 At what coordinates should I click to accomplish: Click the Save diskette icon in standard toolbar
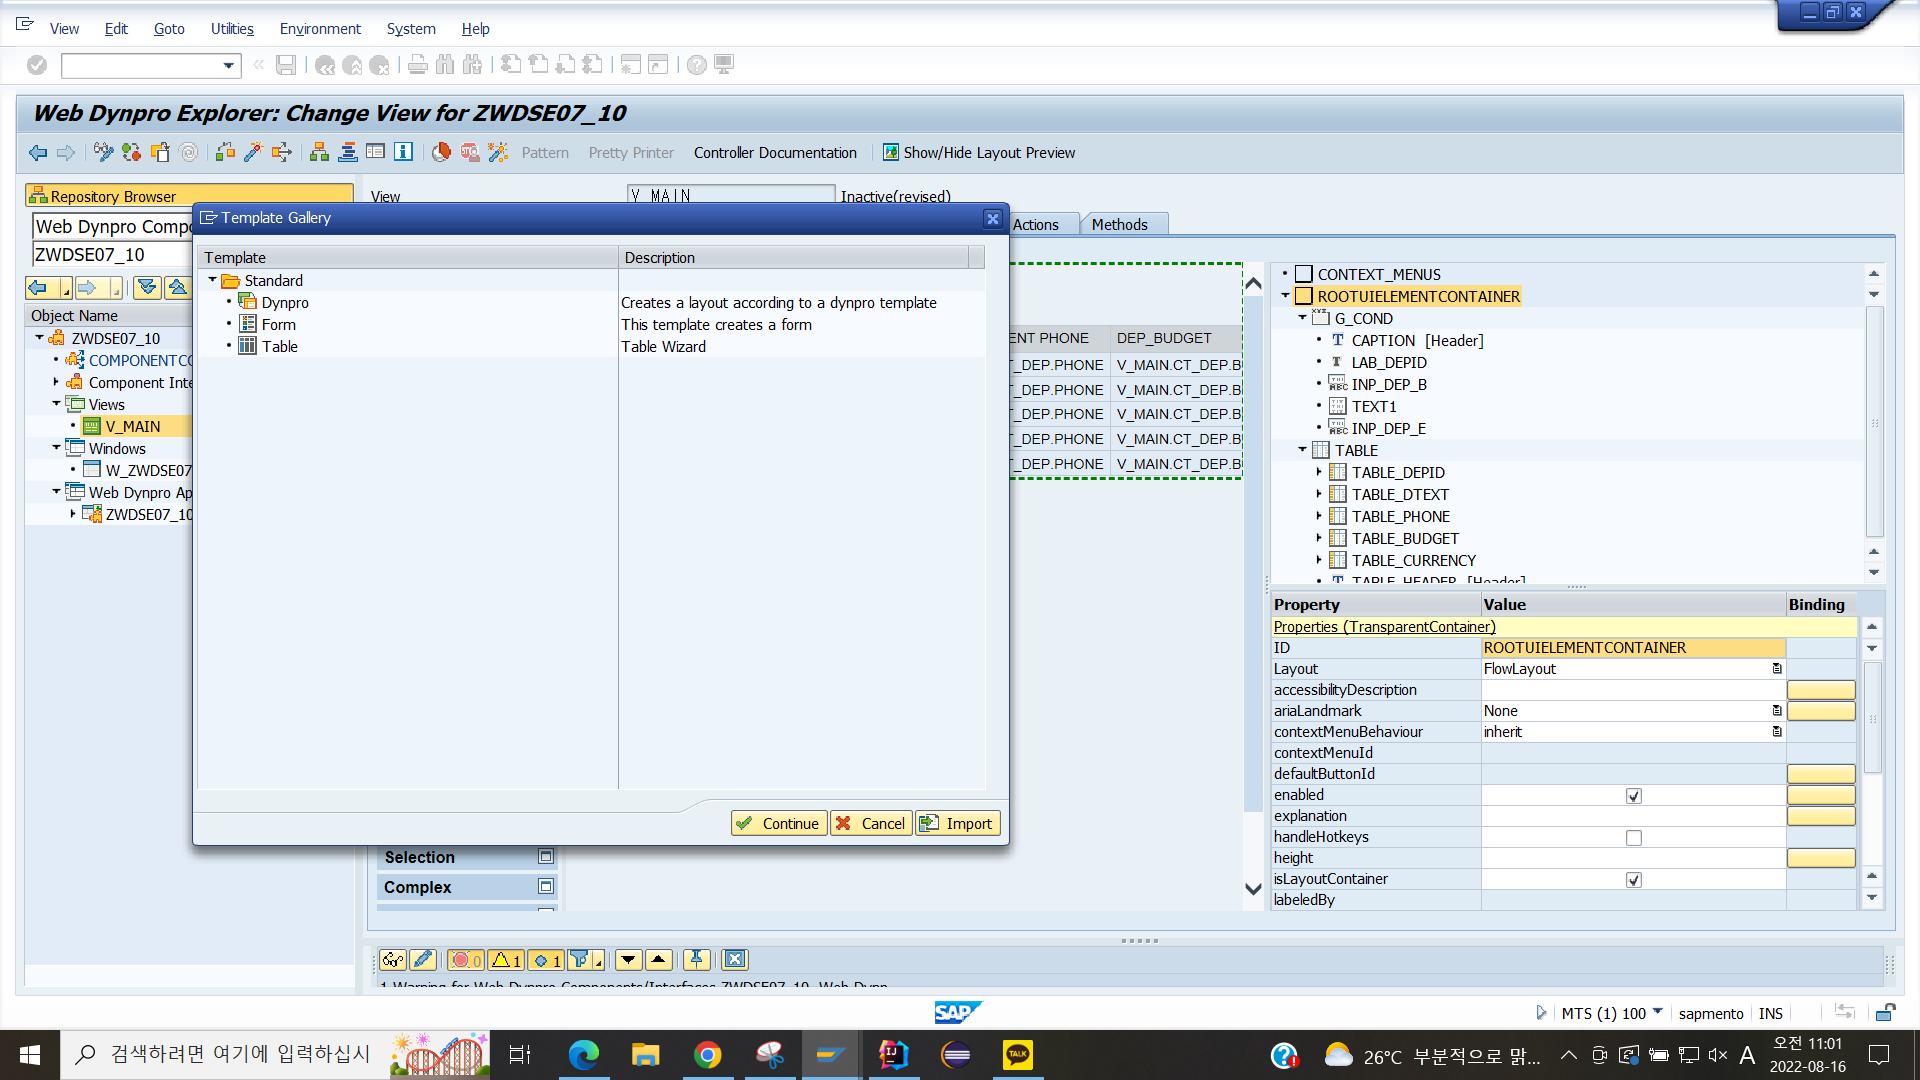click(286, 65)
